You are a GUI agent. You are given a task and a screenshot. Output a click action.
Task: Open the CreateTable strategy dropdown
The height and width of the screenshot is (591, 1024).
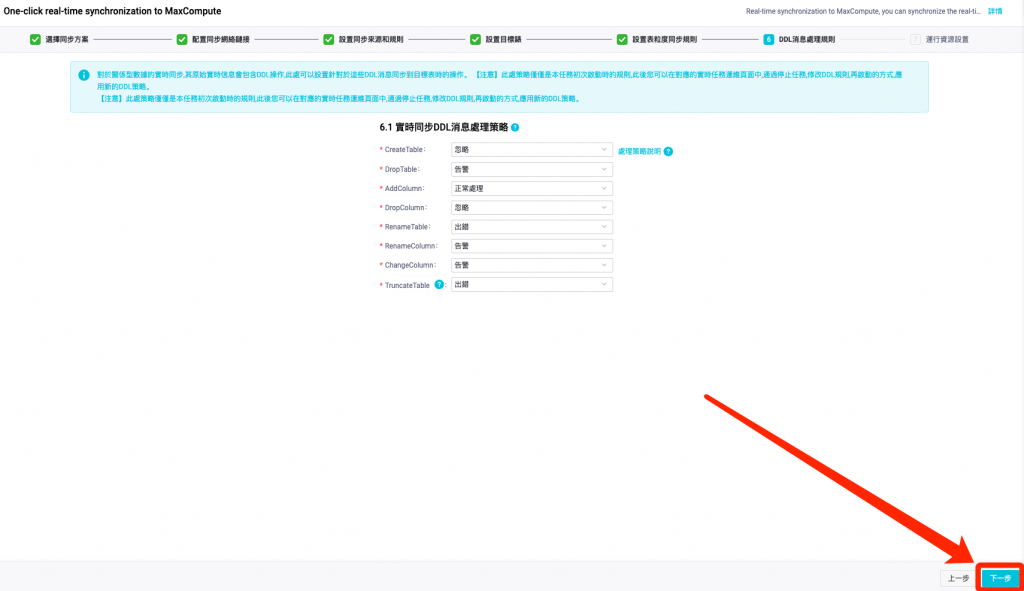(x=532, y=150)
